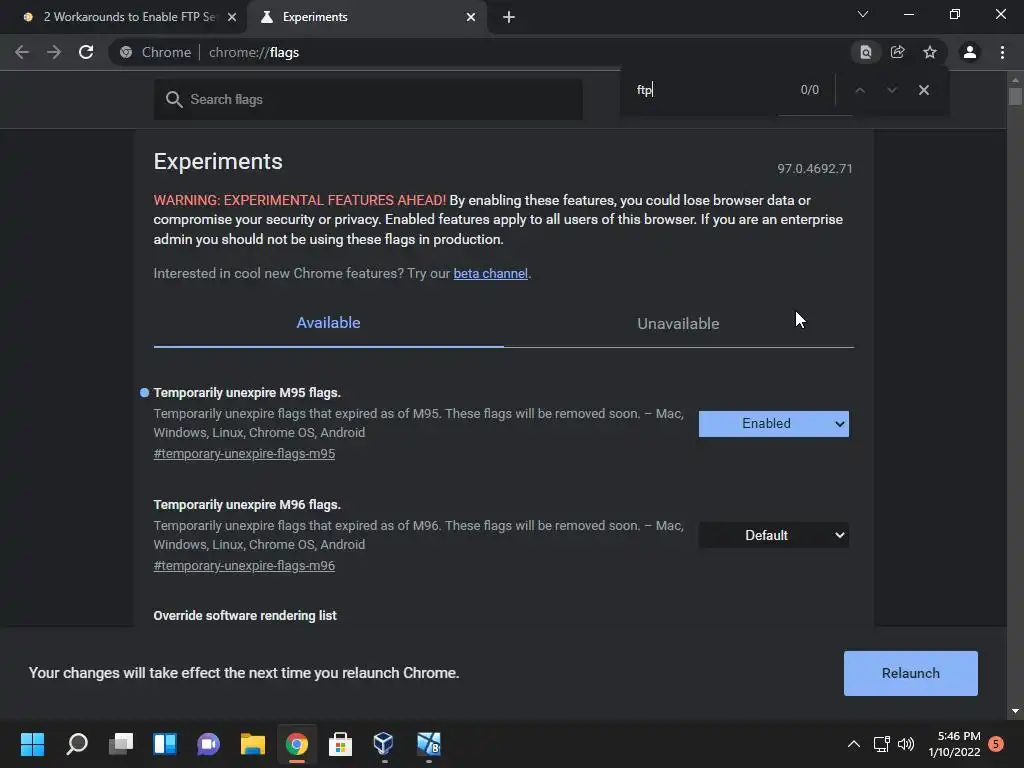The height and width of the screenshot is (768, 1024).
Task: Close the Experiments tab
Action: [471, 17]
